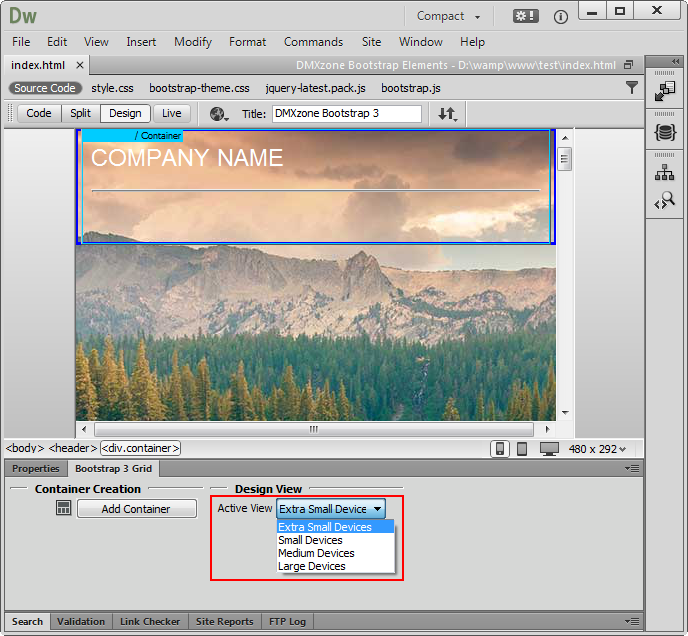Choose Small Devices option
This screenshot has height=636, width=688.
(x=335, y=540)
